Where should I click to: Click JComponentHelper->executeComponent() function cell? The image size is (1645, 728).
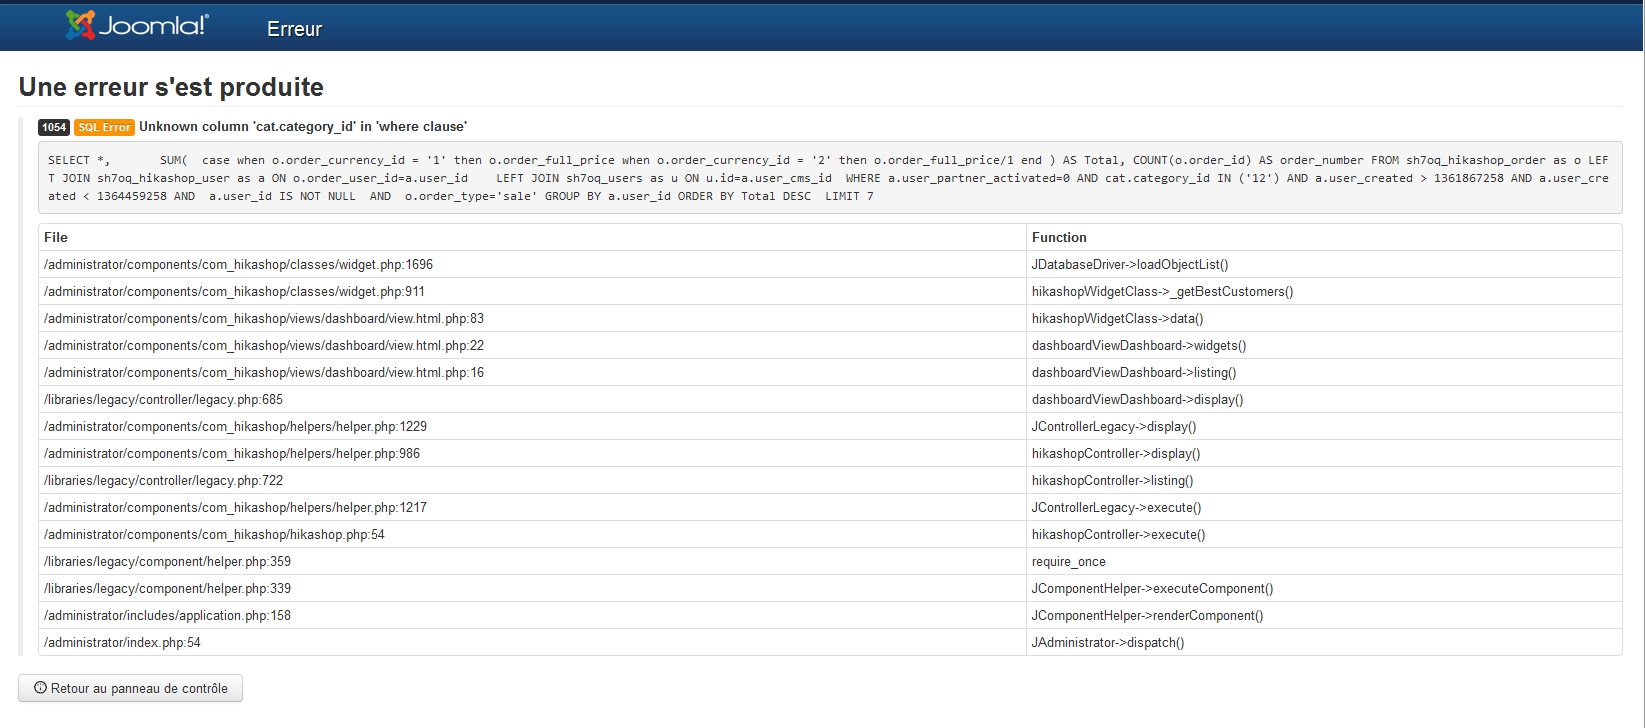pyautogui.click(x=1324, y=588)
